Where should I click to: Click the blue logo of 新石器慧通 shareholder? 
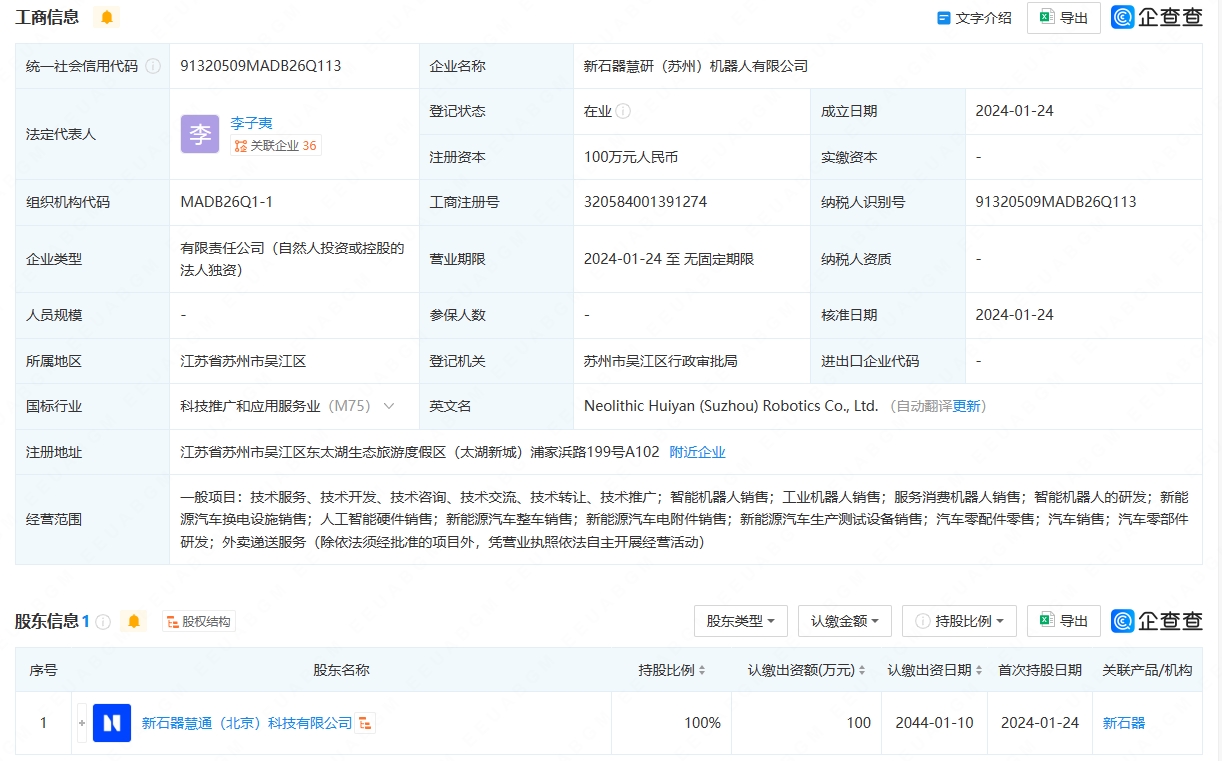pyautogui.click(x=112, y=723)
